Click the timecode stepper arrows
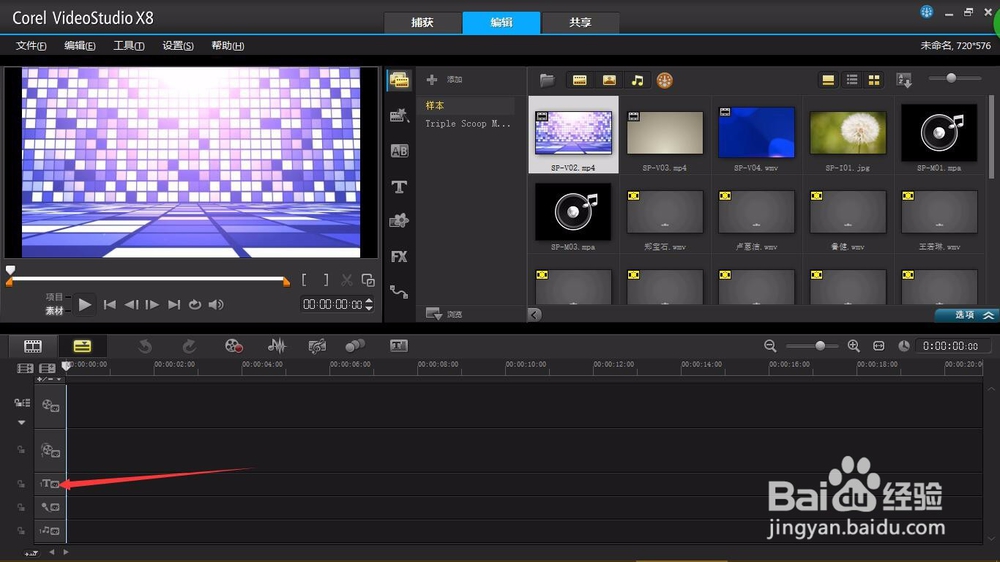The image size is (1000, 562). coord(369,304)
